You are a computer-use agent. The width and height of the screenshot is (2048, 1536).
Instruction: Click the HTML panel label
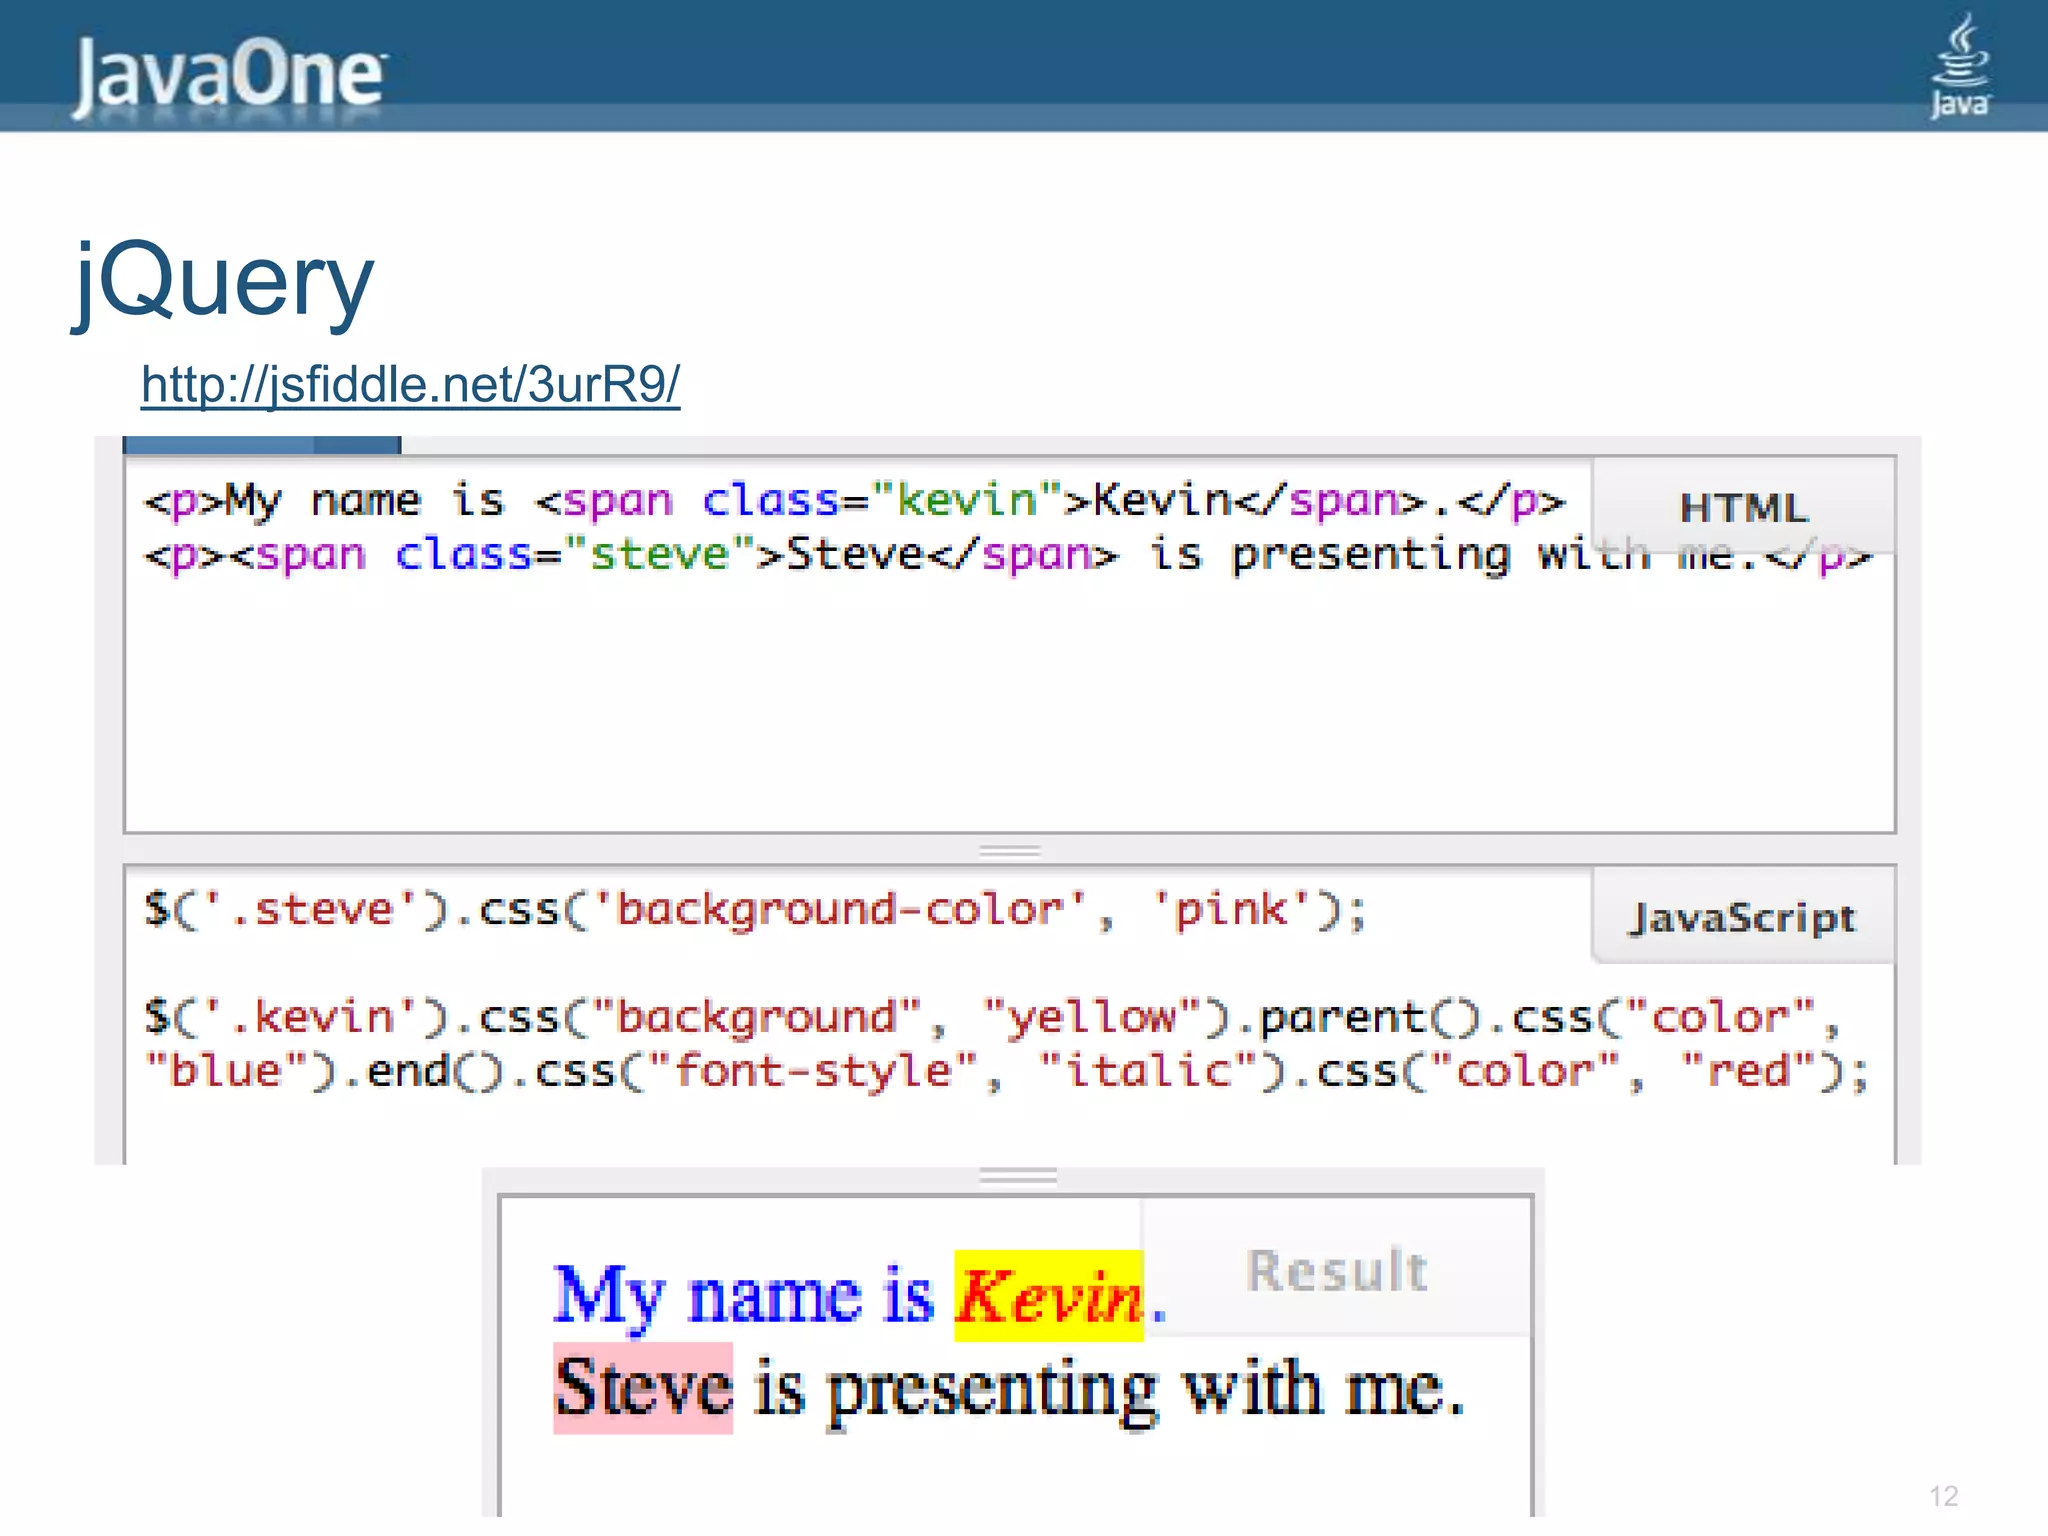tap(1743, 508)
